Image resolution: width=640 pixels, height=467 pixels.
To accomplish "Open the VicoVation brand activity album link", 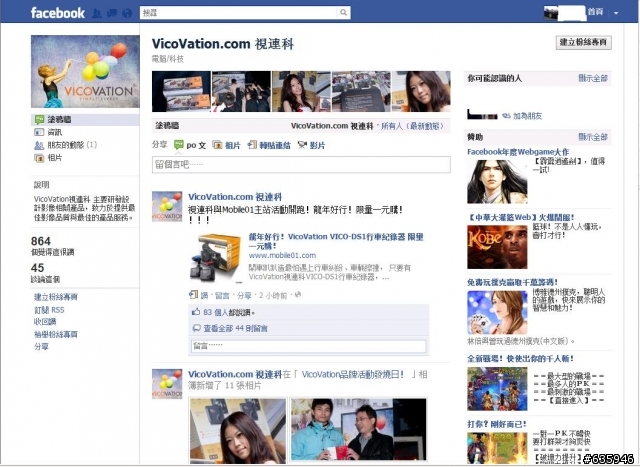I will click(x=353, y=374).
